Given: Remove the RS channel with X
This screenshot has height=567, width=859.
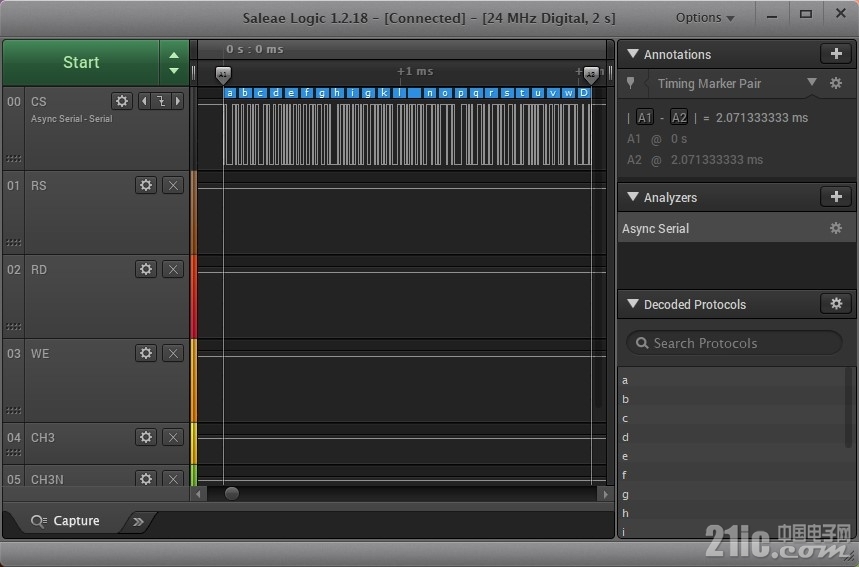Looking at the screenshot, I should point(173,185).
